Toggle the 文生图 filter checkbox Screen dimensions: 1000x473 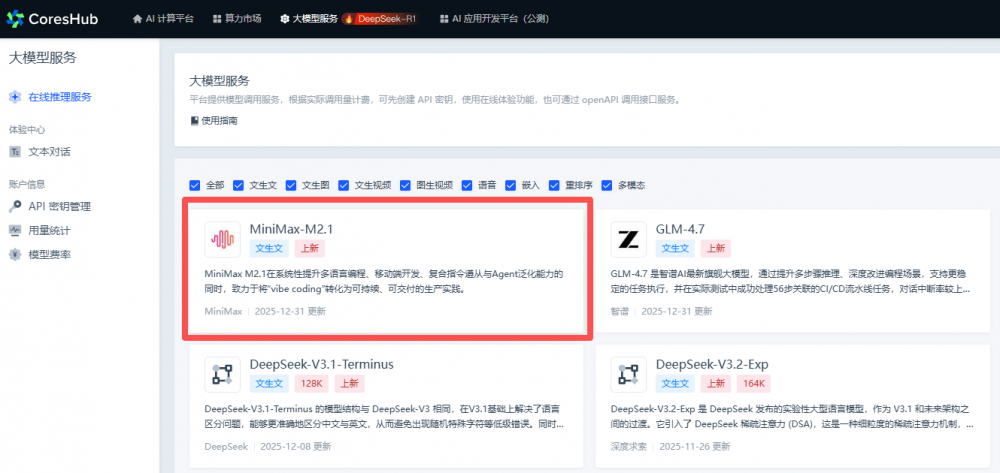point(291,185)
